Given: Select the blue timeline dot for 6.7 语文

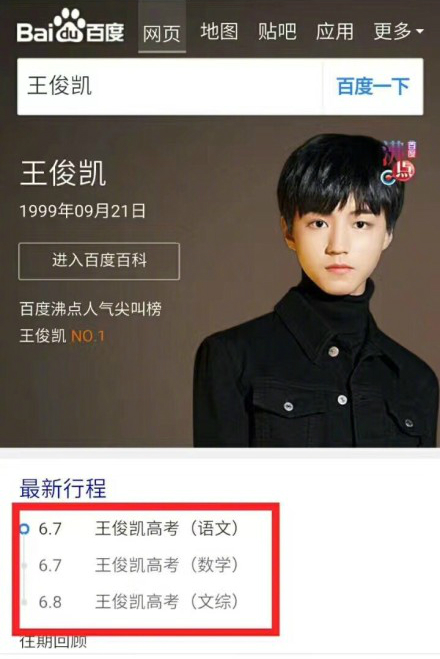Looking at the screenshot, I should tap(25, 528).
